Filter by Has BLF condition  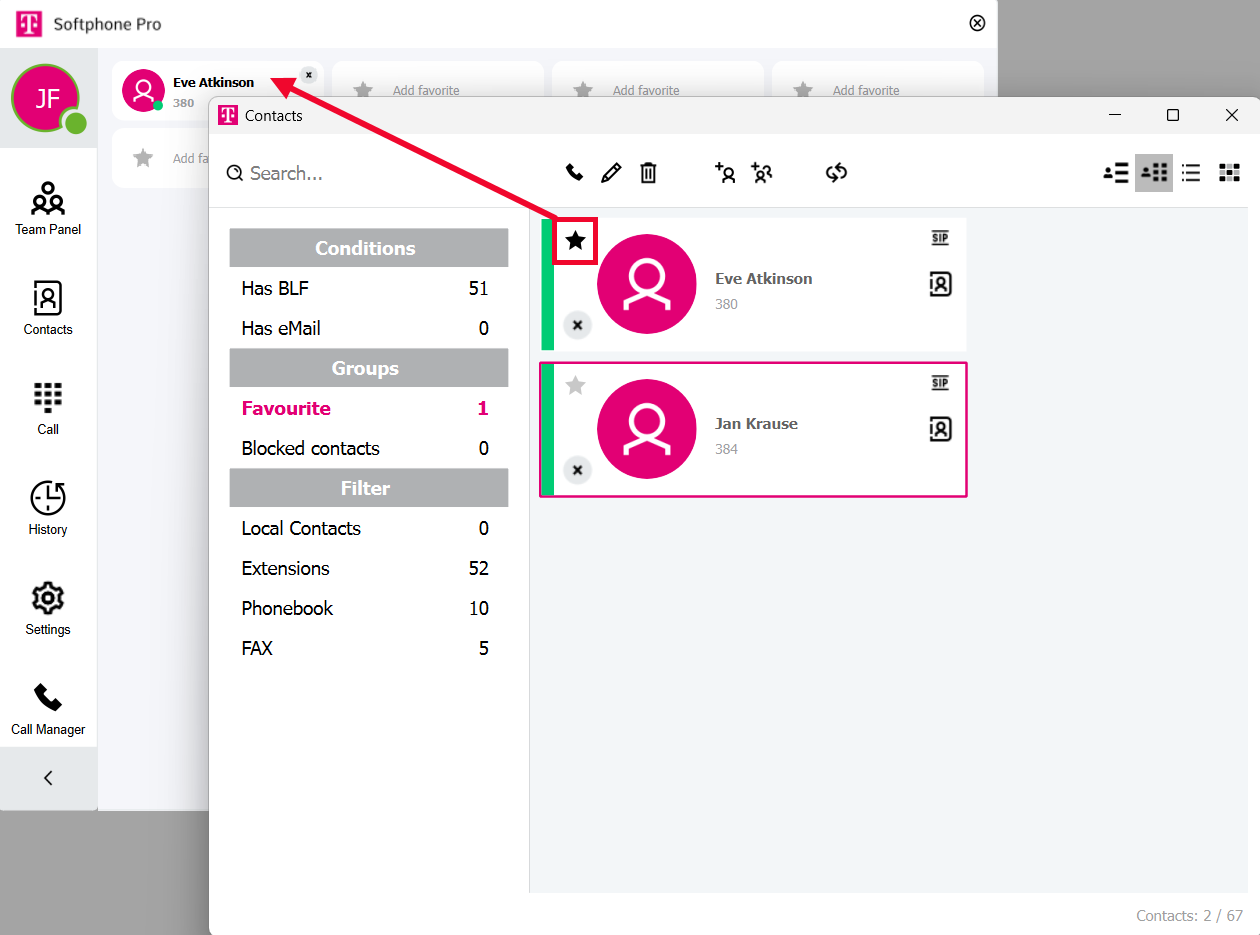coord(275,288)
